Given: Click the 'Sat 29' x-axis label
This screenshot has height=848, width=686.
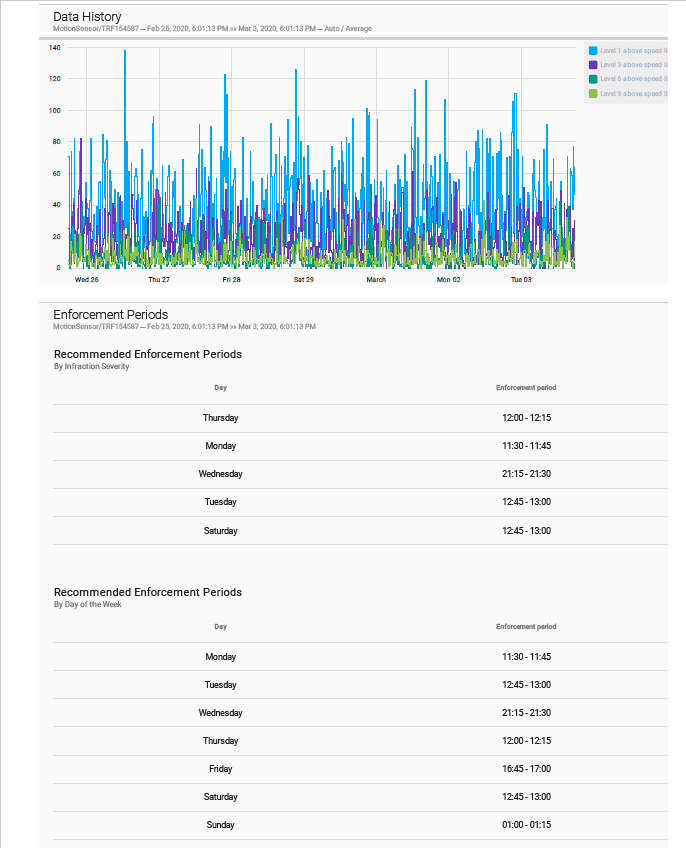Looking at the screenshot, I should [304, 280].
